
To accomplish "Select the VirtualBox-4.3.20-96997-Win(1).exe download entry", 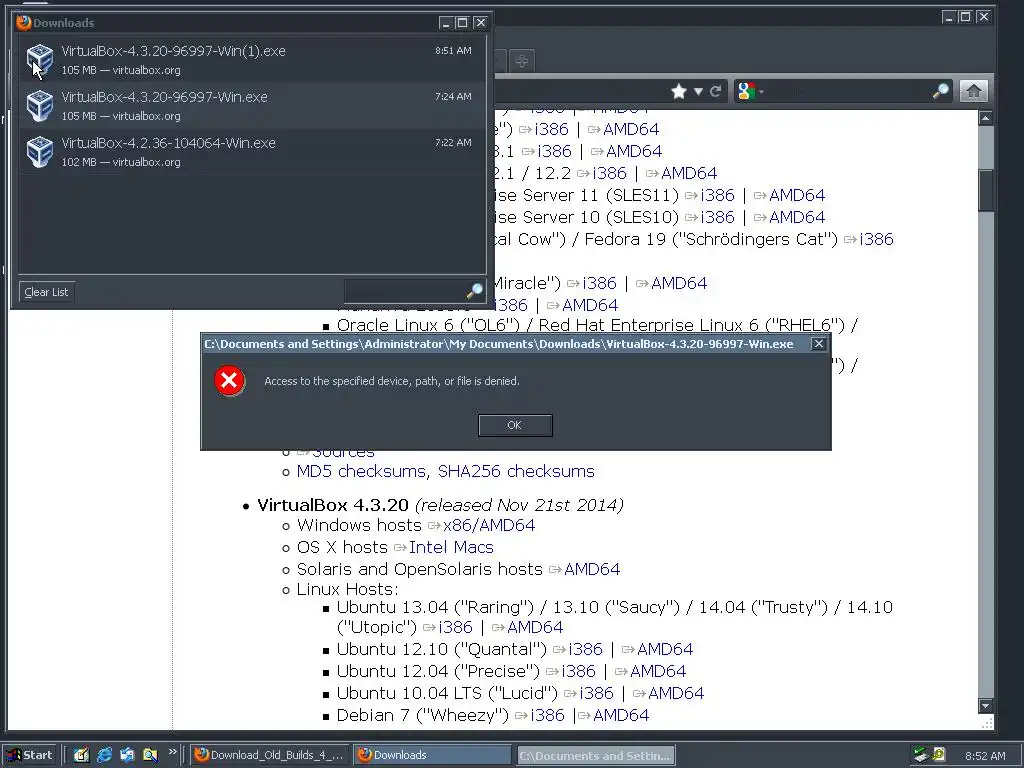I will point(252,59).
